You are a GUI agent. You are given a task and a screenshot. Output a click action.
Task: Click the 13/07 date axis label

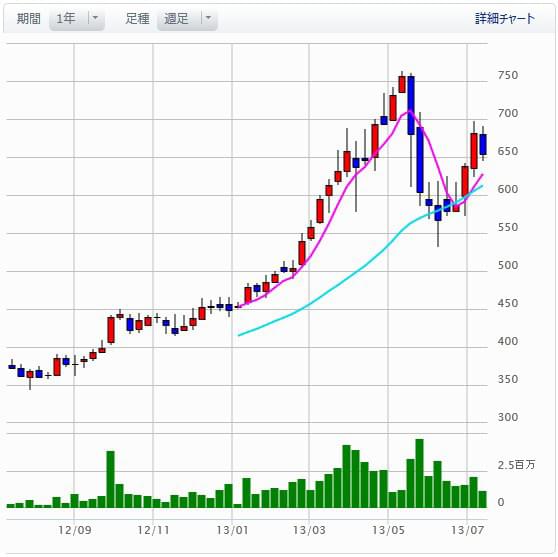click(468, 530)
